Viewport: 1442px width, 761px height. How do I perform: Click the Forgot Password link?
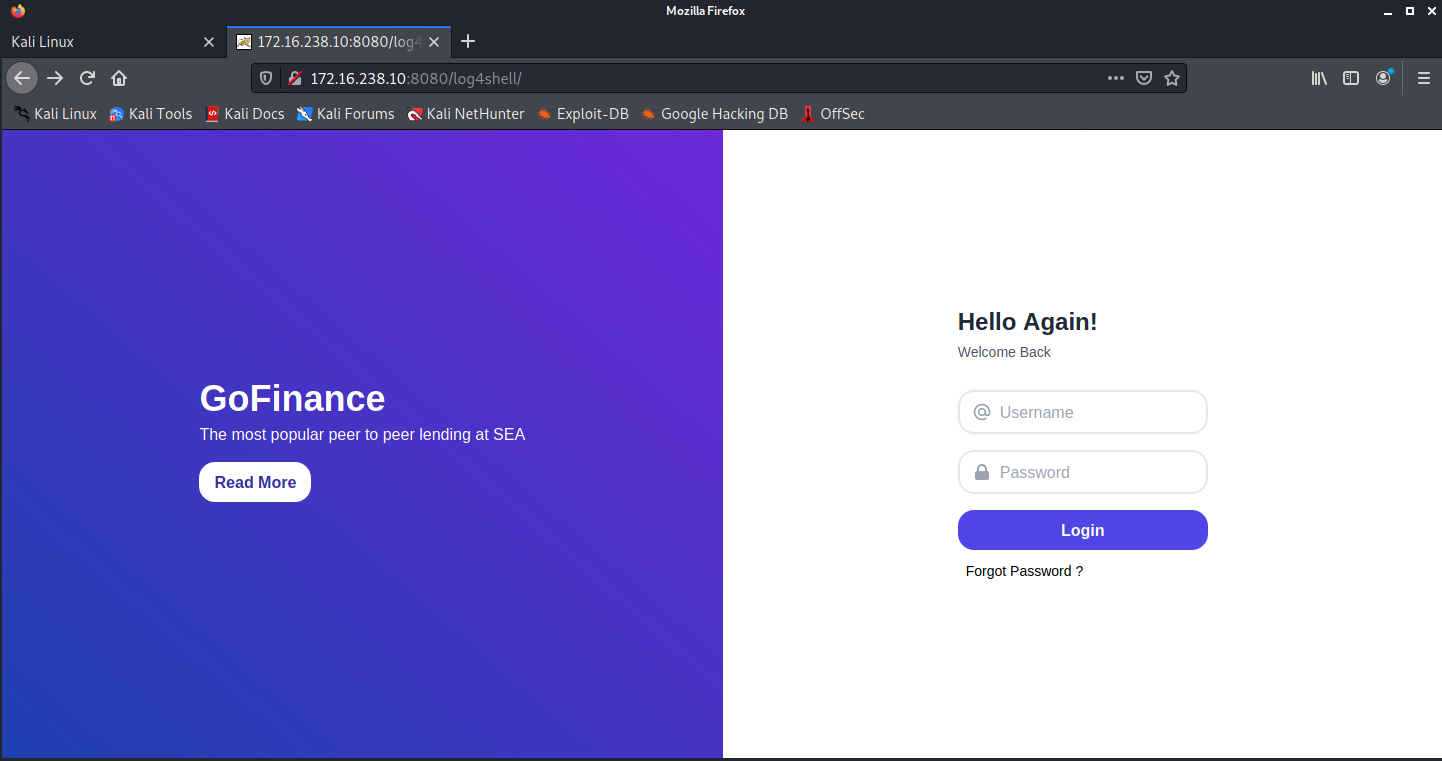(1024, 571)
